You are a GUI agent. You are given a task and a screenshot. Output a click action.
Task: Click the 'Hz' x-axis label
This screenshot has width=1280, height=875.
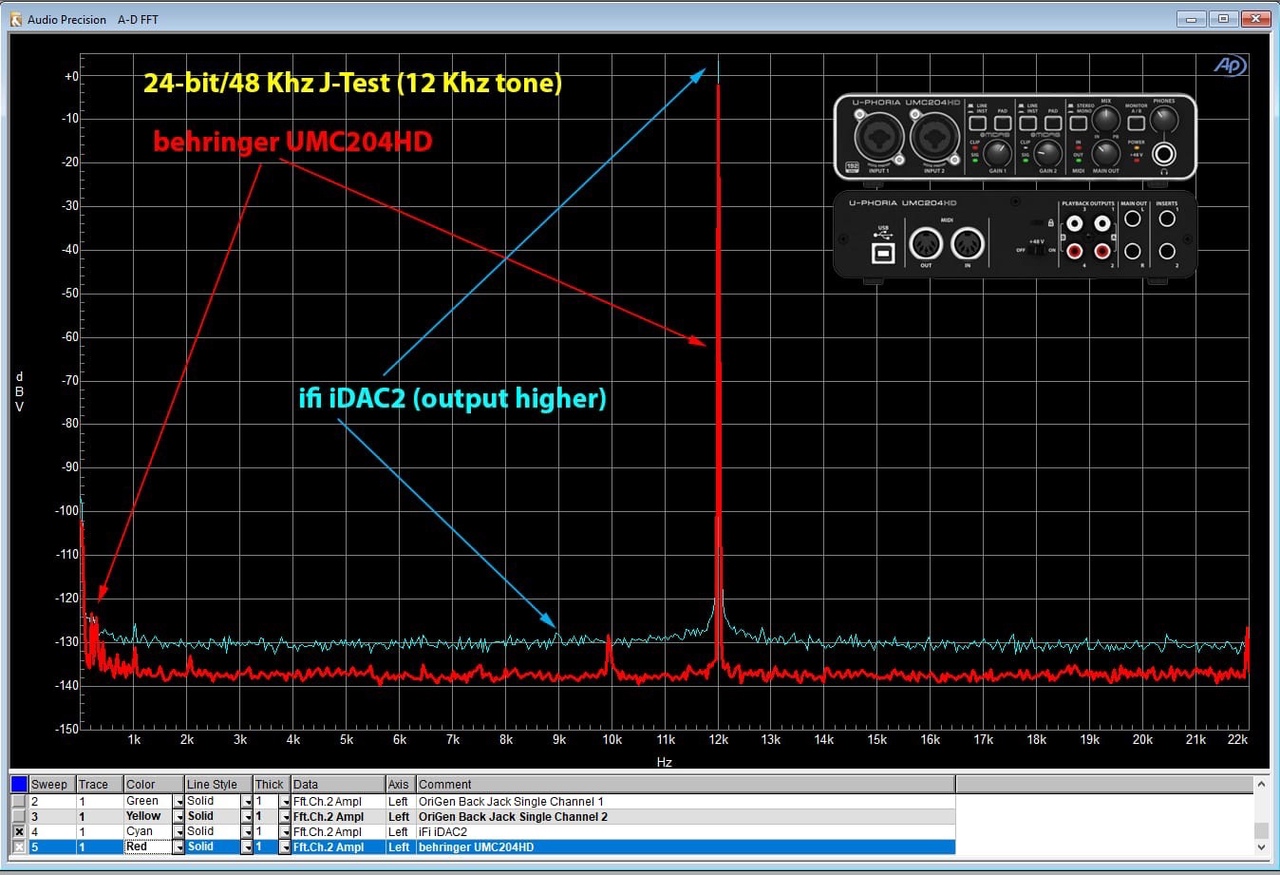coord(664,762)
